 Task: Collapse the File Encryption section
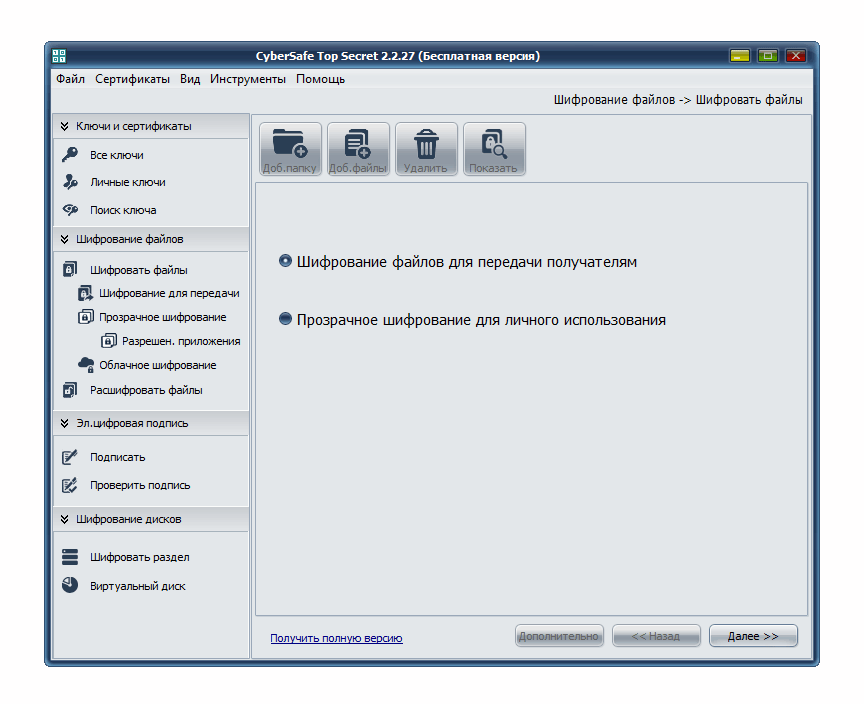click(x=65, y=239)
